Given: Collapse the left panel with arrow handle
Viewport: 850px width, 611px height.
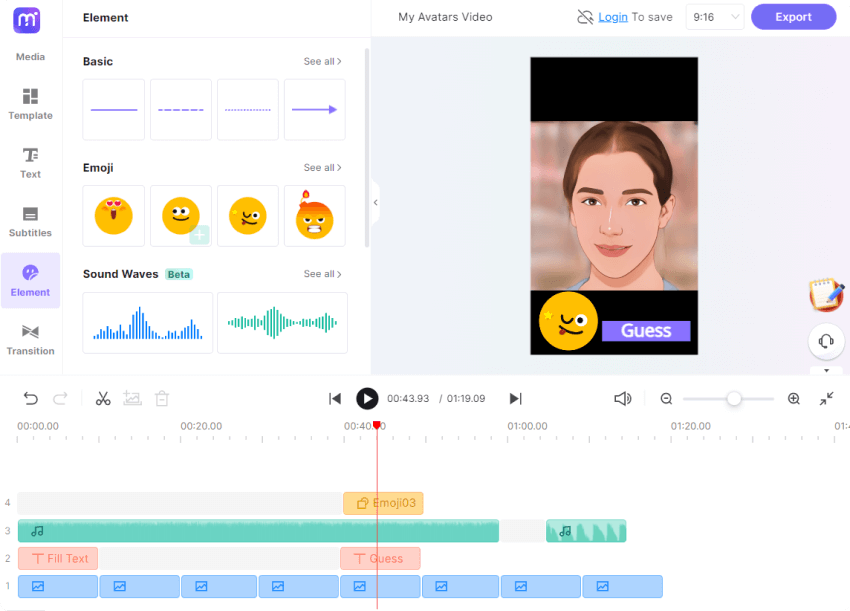Looking at the screenshot, I should click(375, 203).
